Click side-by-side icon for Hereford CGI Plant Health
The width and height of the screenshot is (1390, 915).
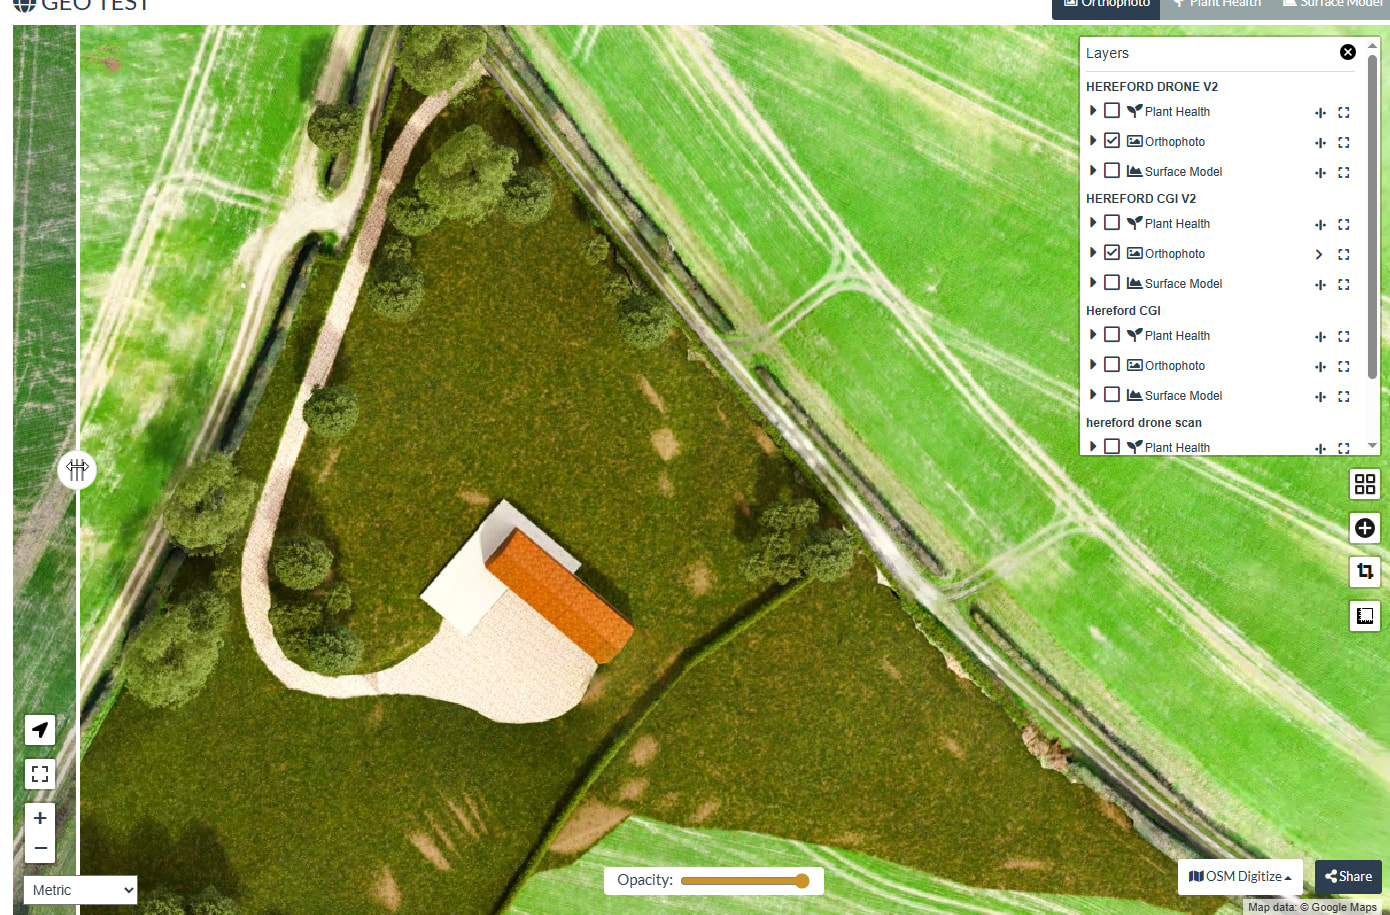pos(1320,337)
